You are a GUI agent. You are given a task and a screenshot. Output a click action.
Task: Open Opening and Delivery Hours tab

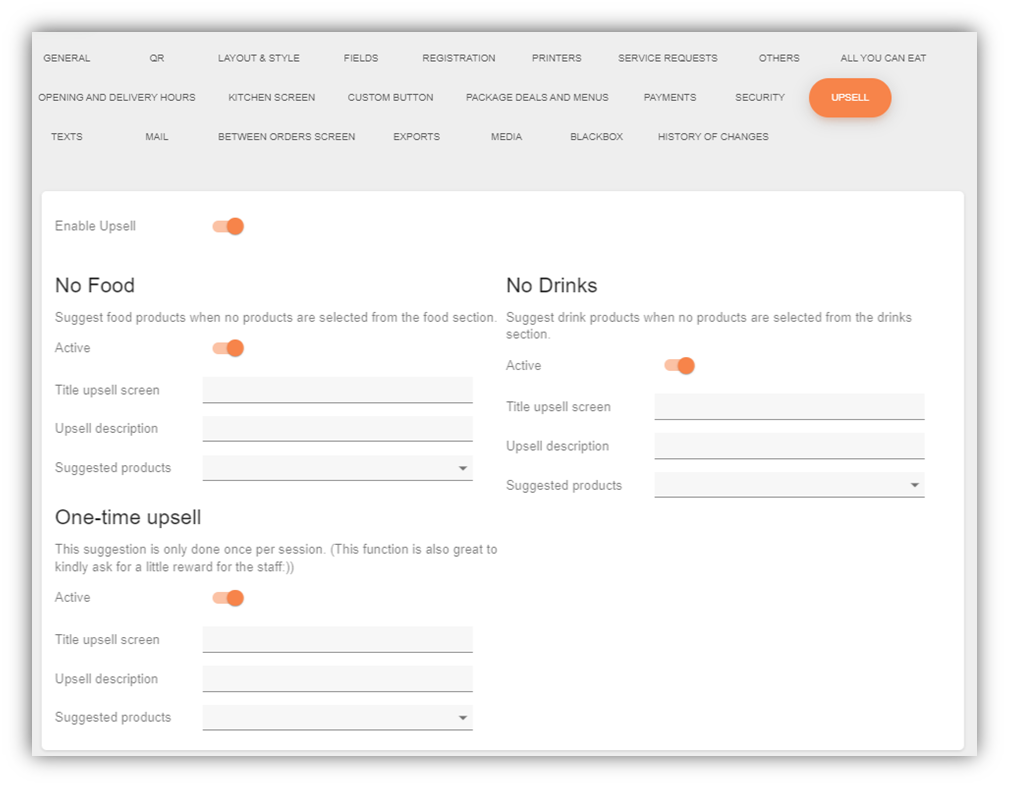pyautogui.click(x=116, y=97)
